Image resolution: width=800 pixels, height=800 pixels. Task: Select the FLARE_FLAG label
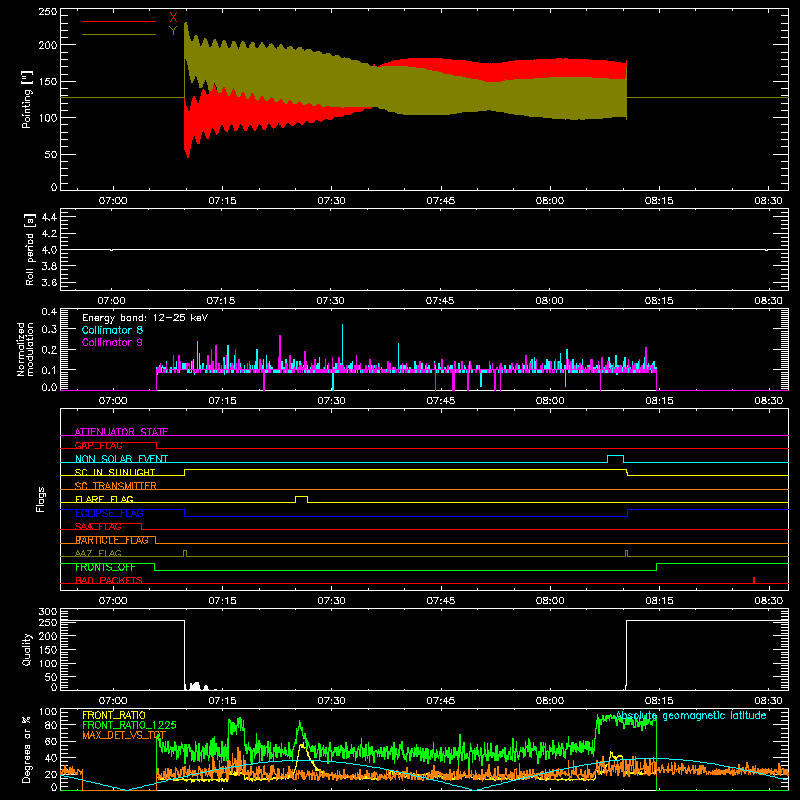[x=104, y=499]
